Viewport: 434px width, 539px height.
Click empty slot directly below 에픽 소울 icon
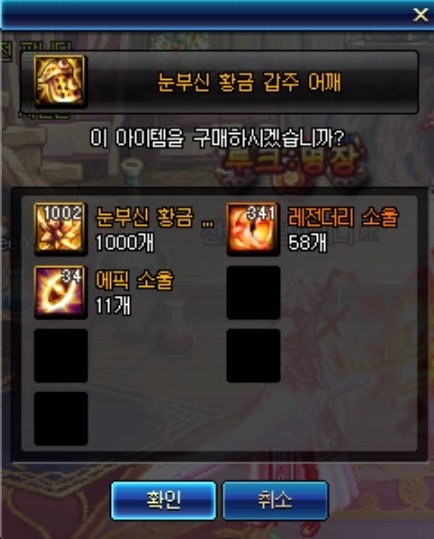click(61, 355)
